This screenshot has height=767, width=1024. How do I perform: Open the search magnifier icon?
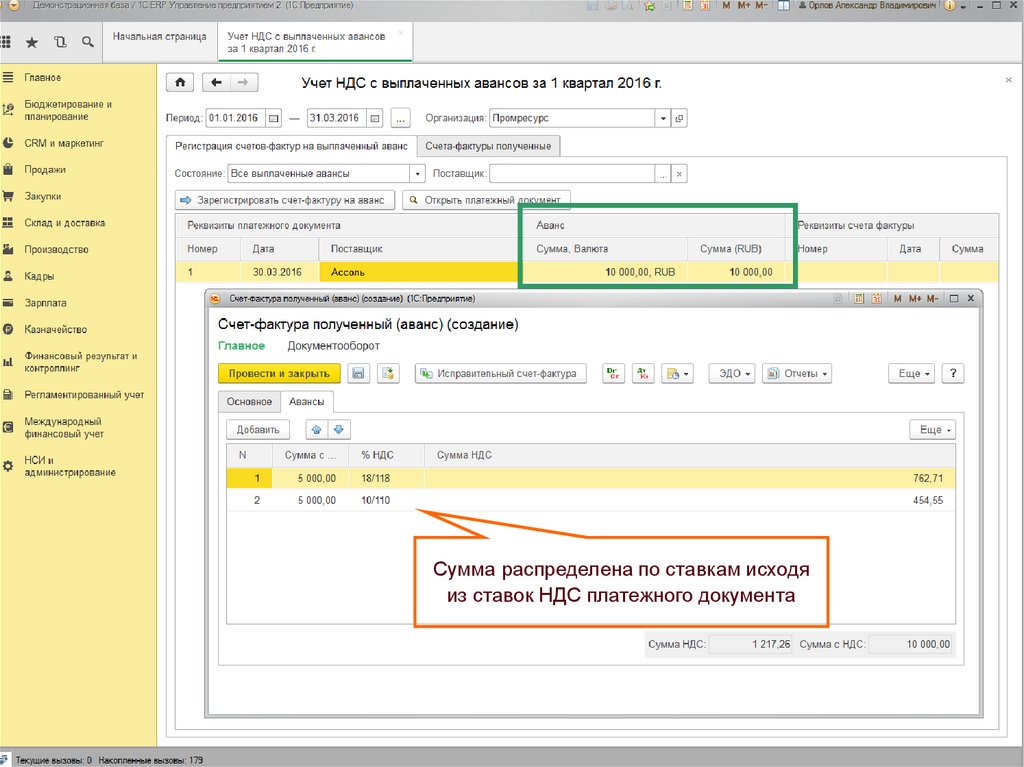(x=88, y=42)
